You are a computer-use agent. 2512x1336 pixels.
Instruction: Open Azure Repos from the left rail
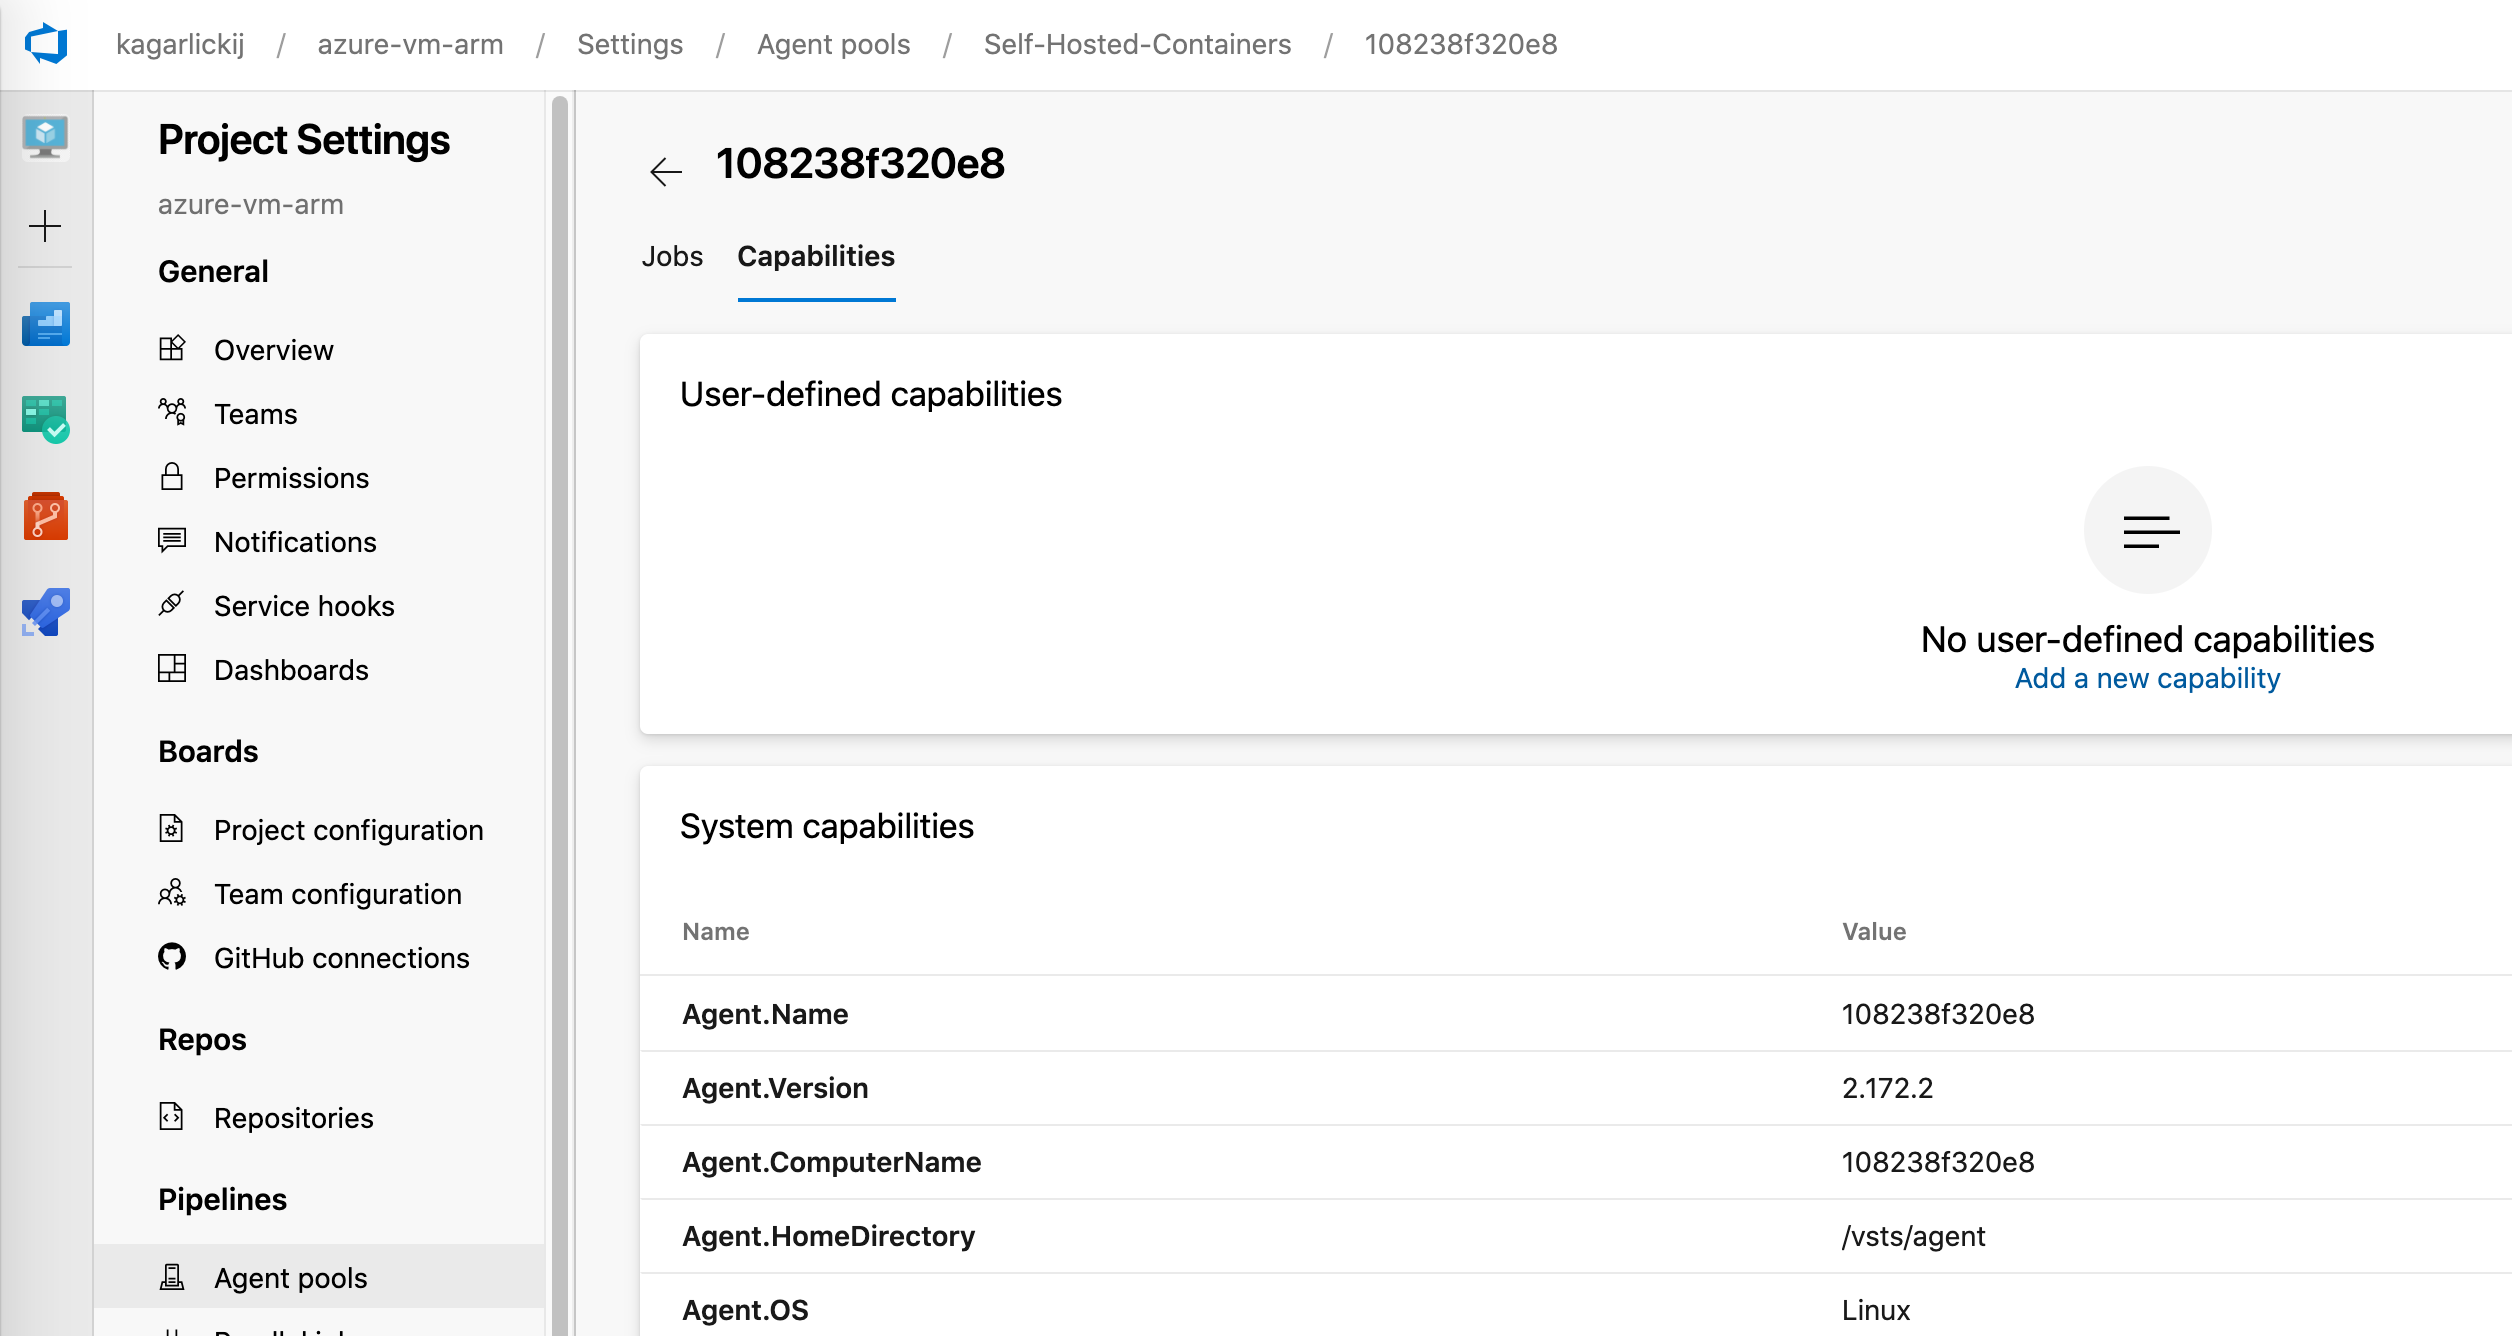pyautogui.click(x=46, y=516)
